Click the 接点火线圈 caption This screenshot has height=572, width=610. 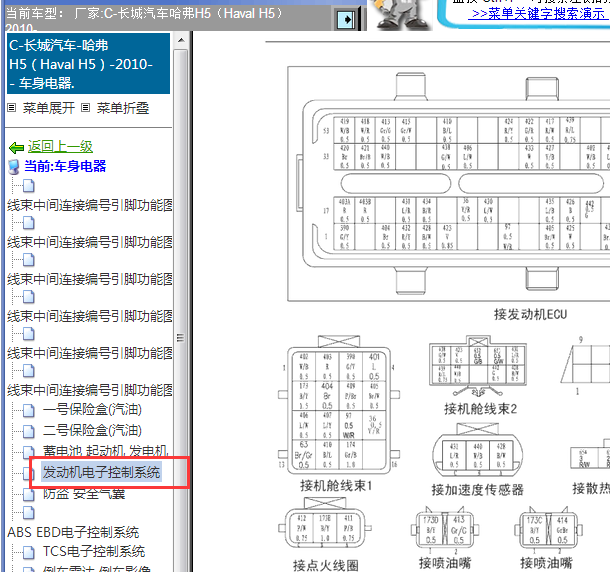tap(326, 565)
